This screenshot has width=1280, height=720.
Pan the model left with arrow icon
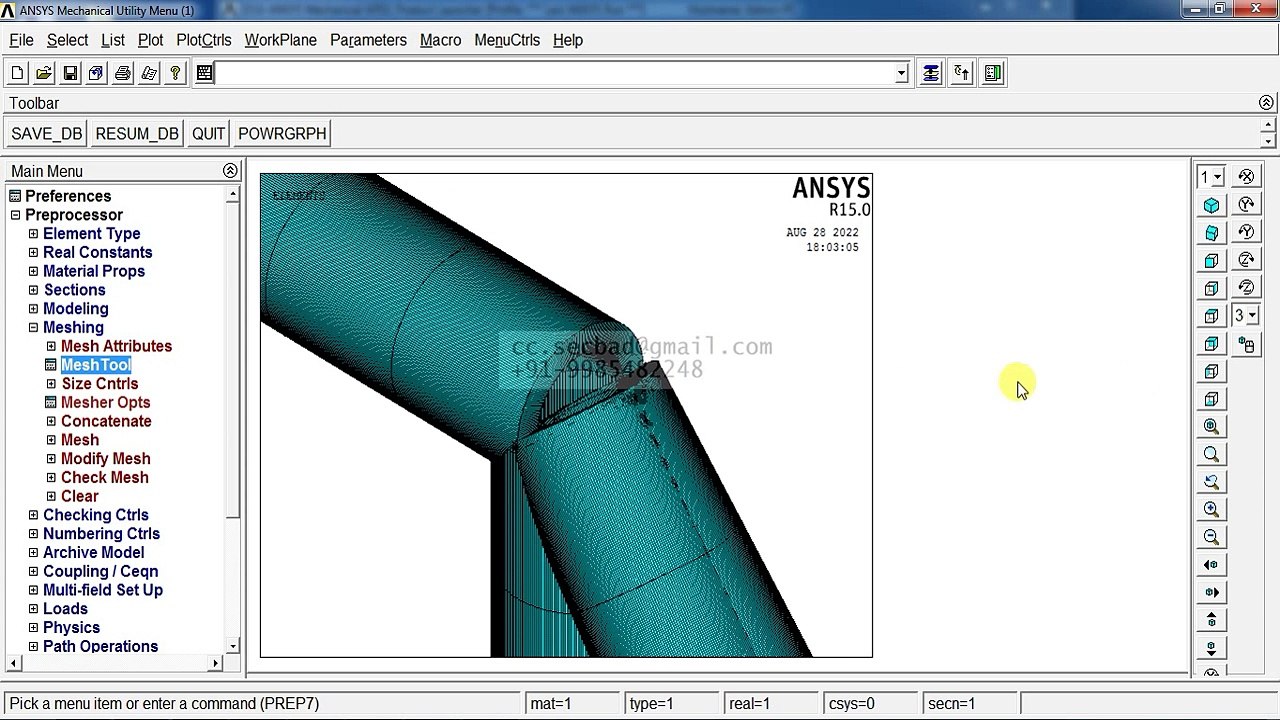[1212, 565]
